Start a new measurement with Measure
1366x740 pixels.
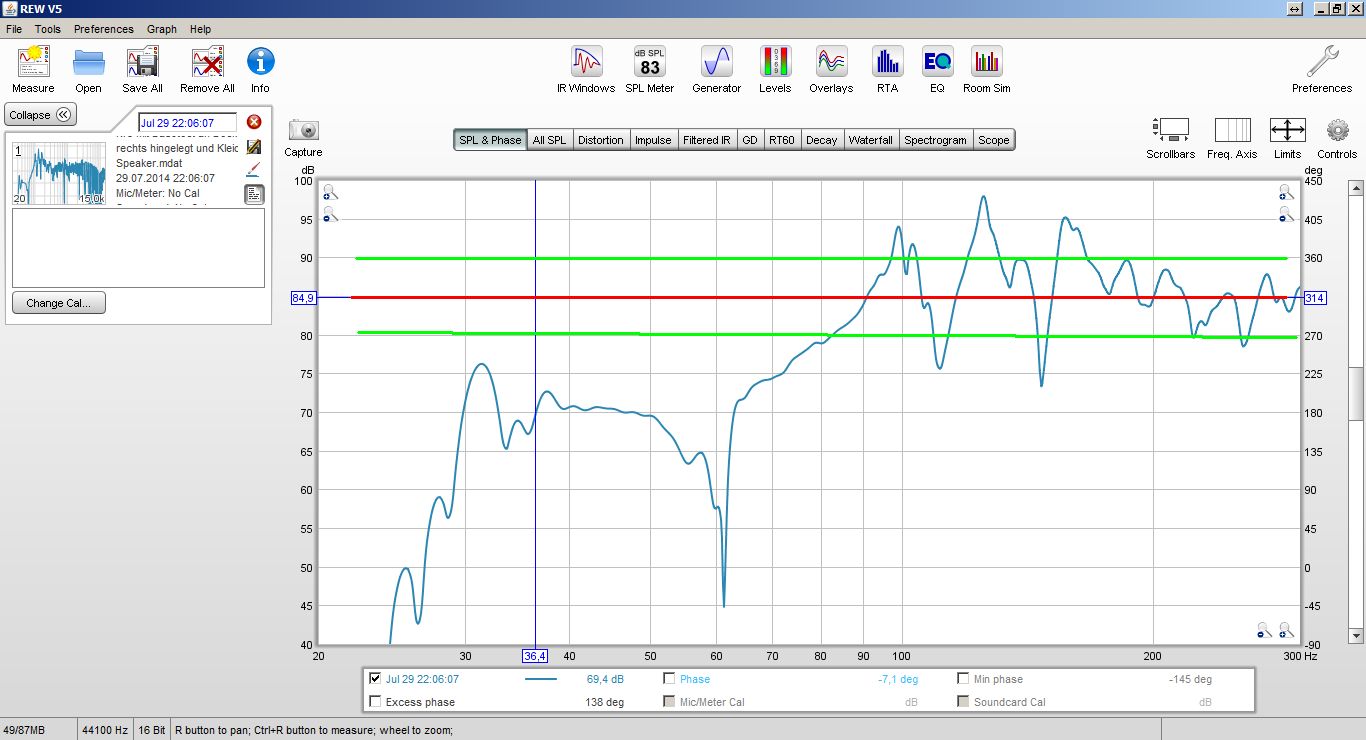[33, 70]
